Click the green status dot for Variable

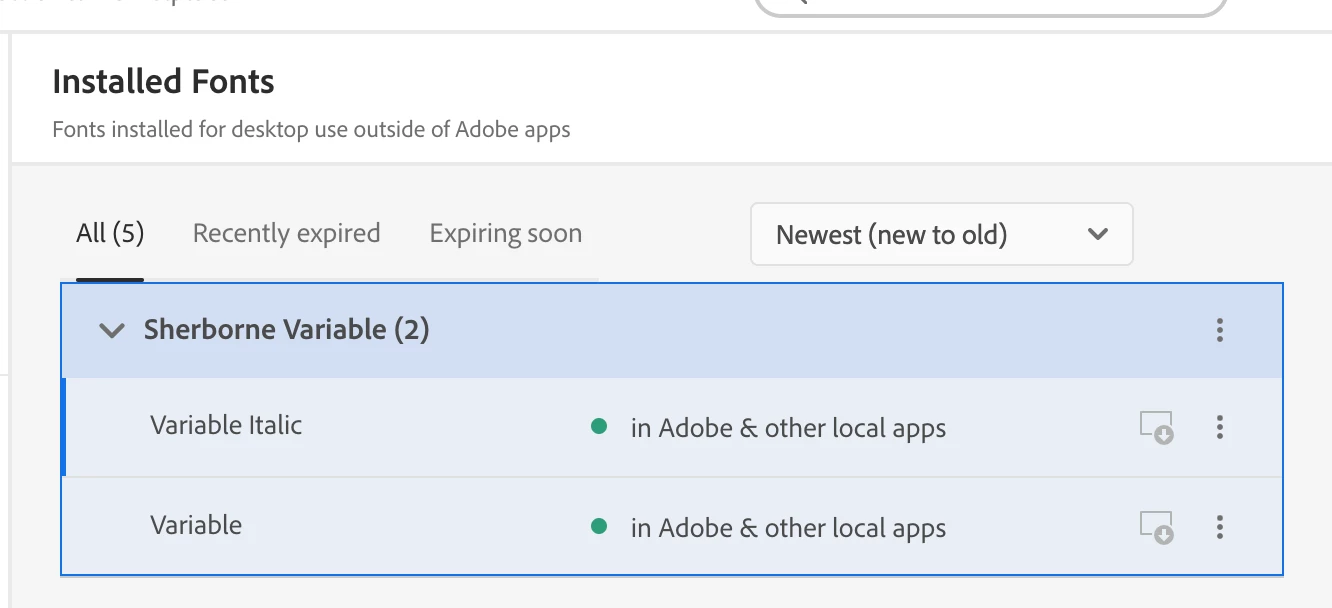pos(599,527)
